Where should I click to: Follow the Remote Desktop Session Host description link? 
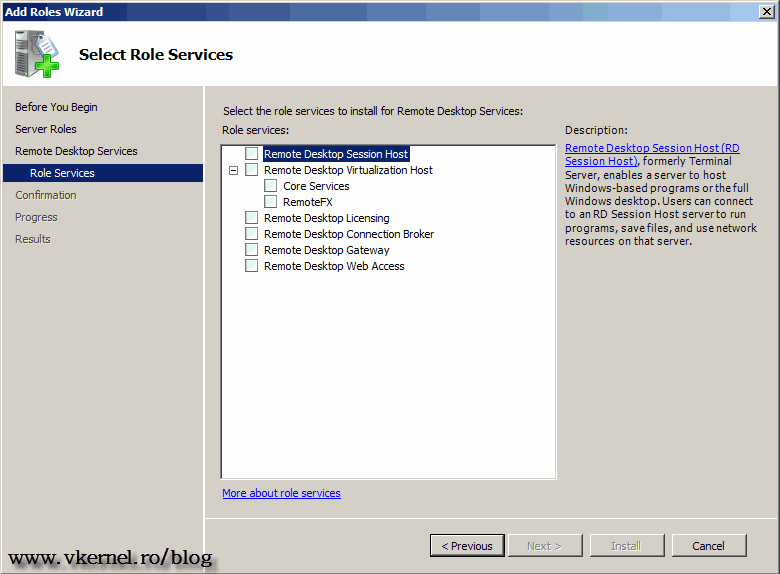click(x=651, y=148)
